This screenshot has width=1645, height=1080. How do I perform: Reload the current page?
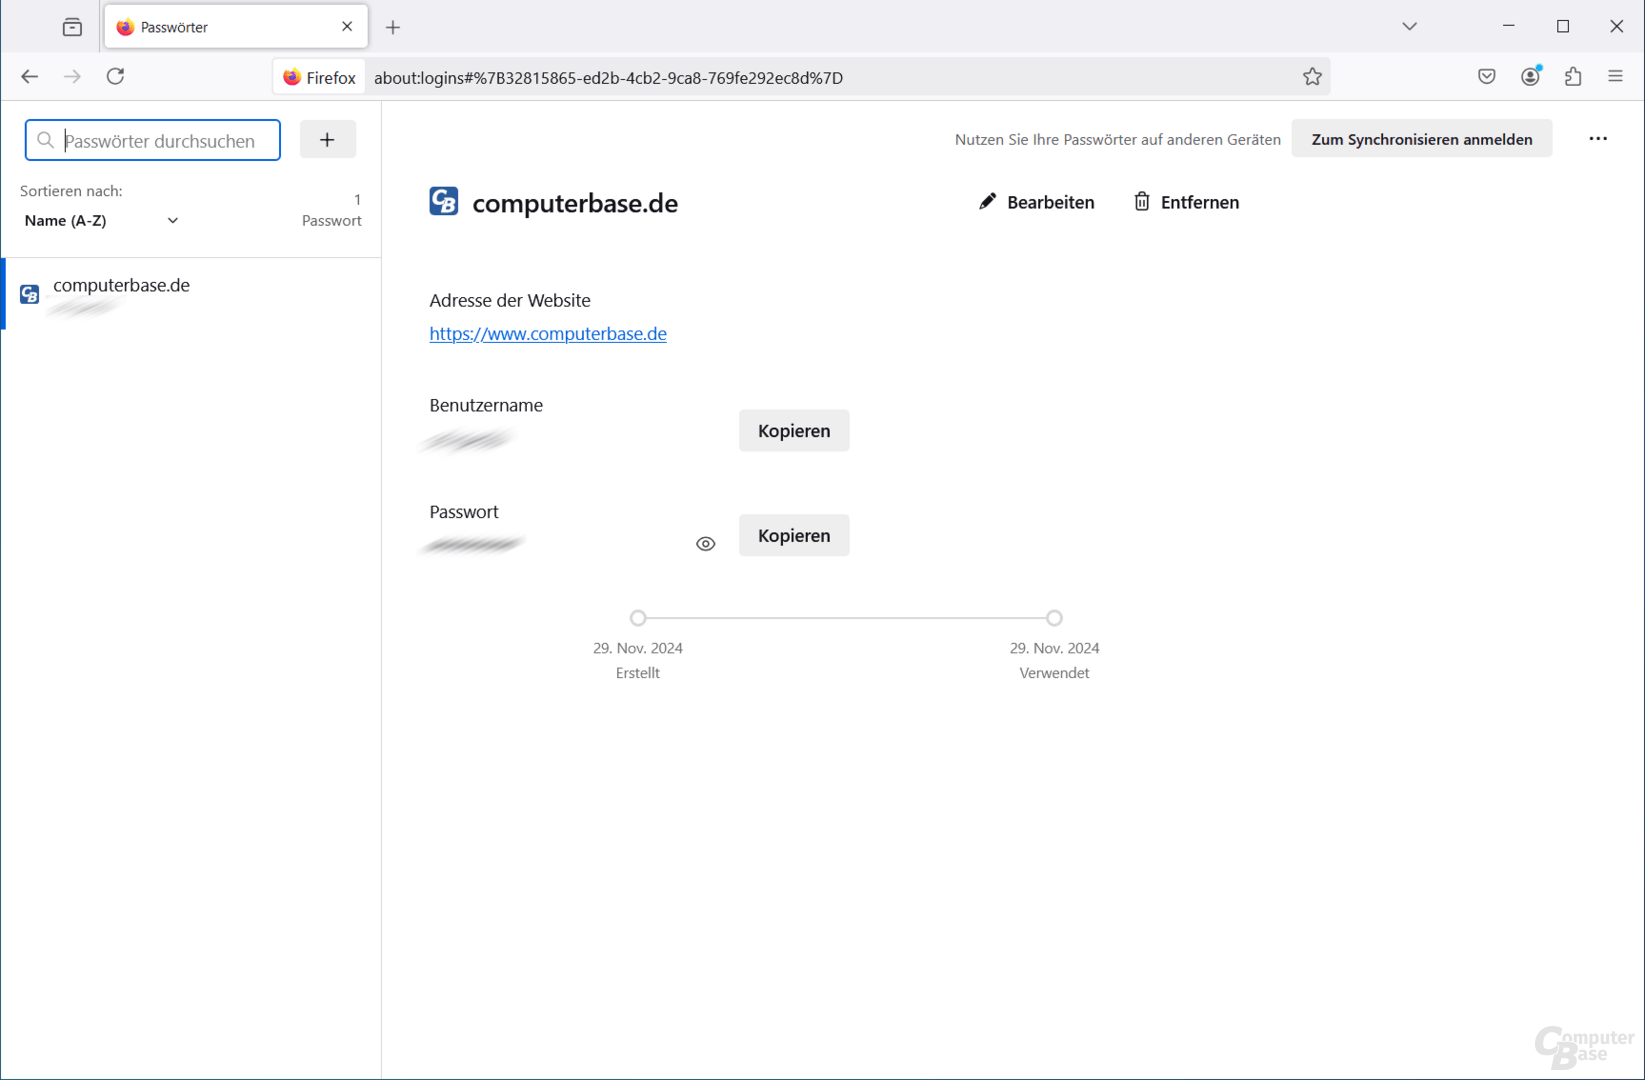click(115, 77)
